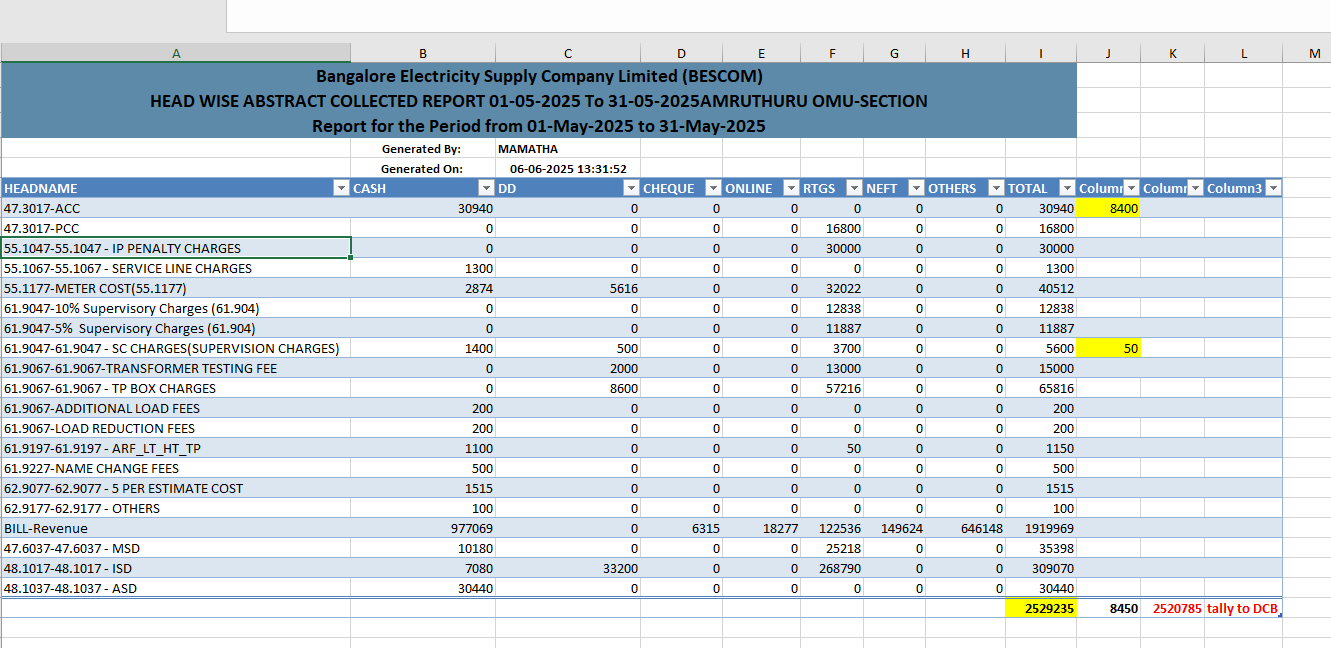Open the TOTAL column filter dropdown
The width and height of the screenshot is (1331, 648).
pyautogui.click(x=1067, y=188)
